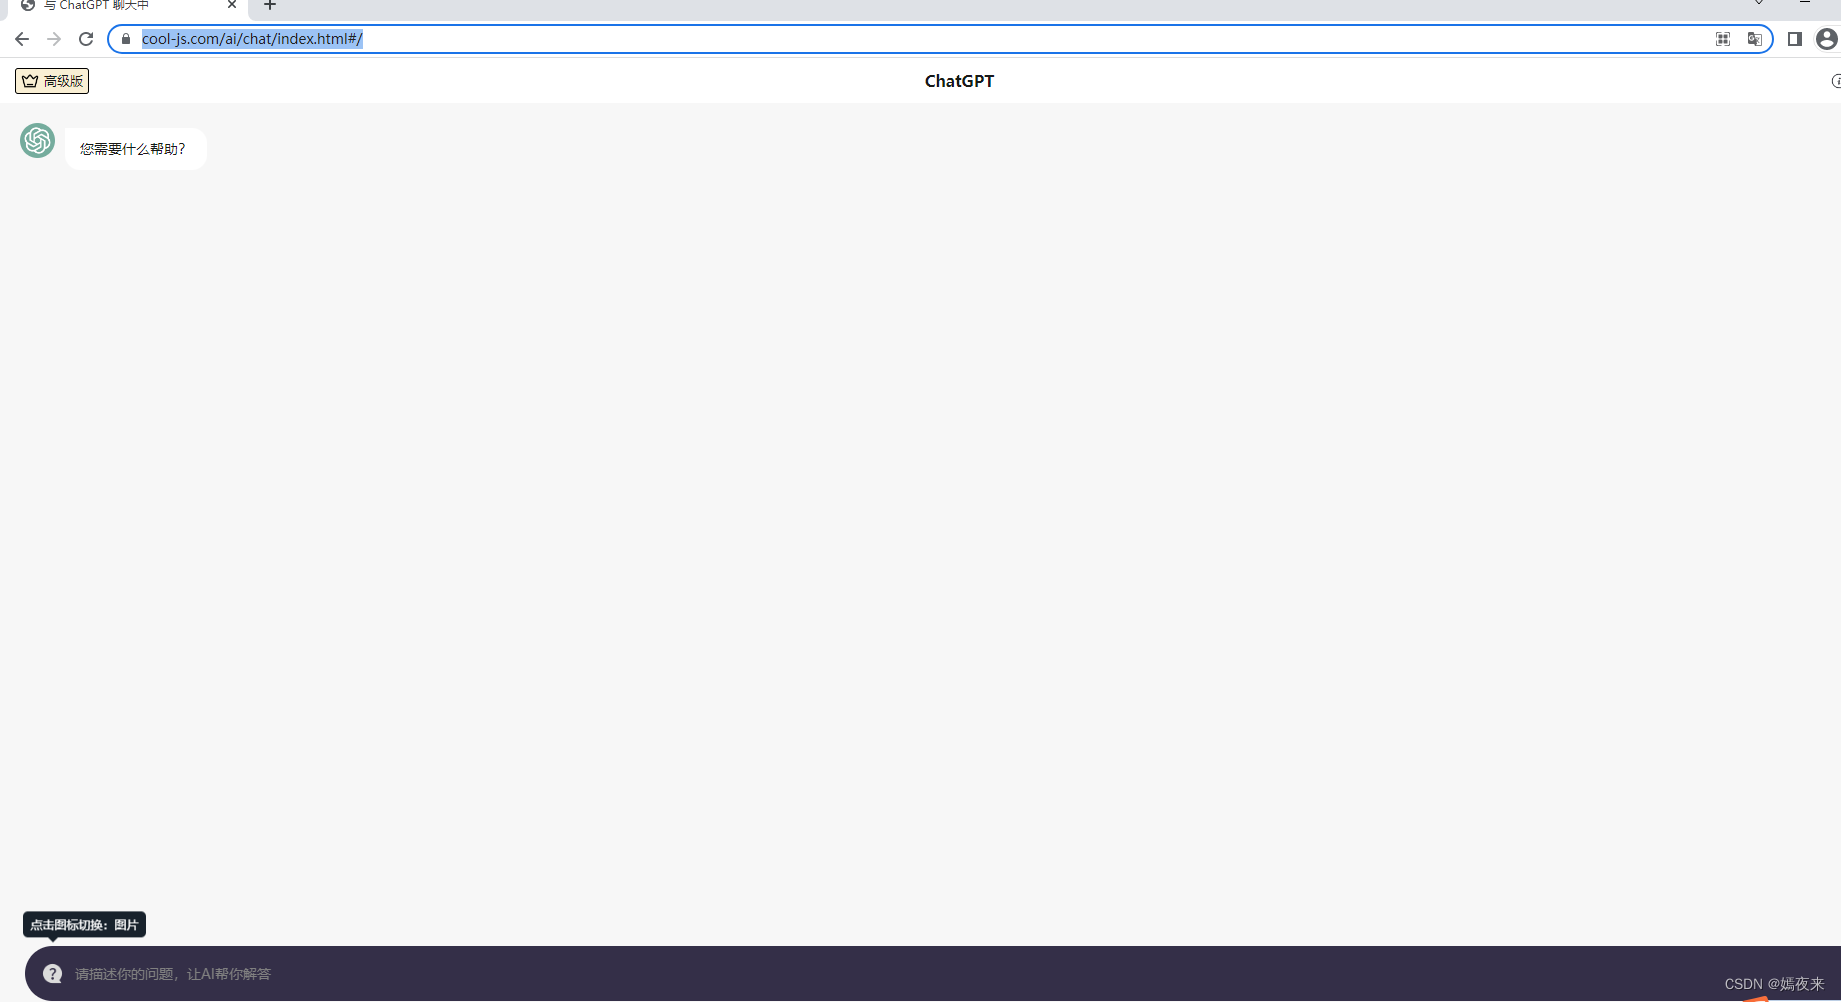Screen dimensions: 1841x1002
Task: Open the tab search chevron
Action: [1759, 3]
